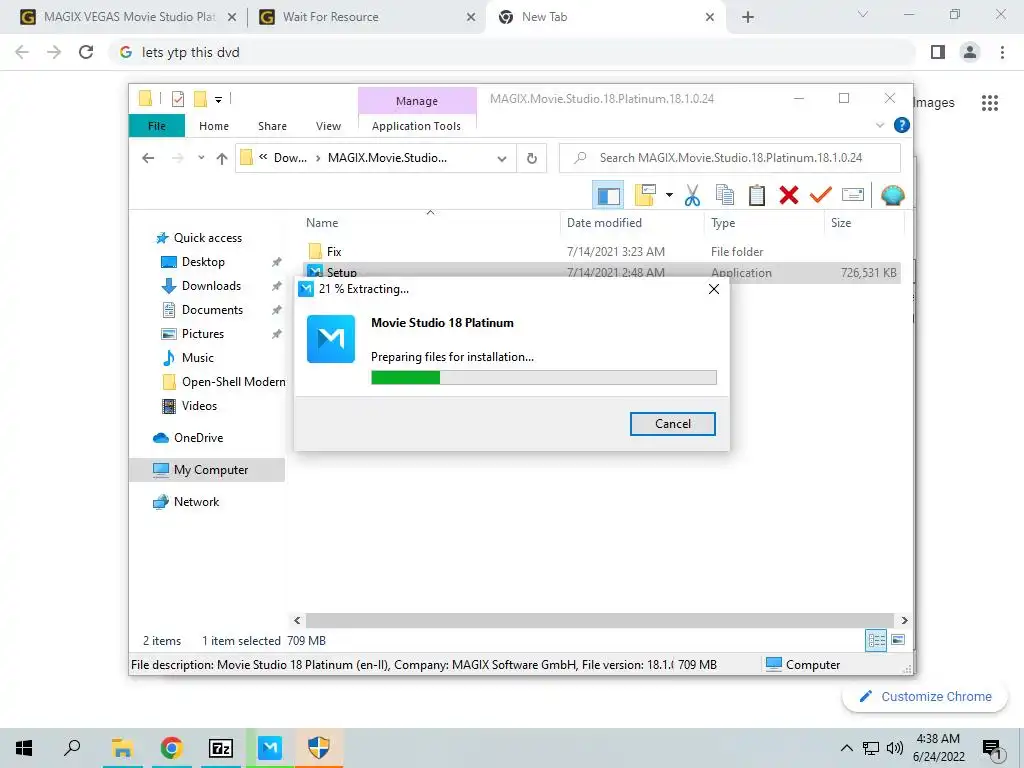Screen dimensions: 1024x768
Task: Open Customize Quick Access Toolbar dropdown
Action: [218, 99]
